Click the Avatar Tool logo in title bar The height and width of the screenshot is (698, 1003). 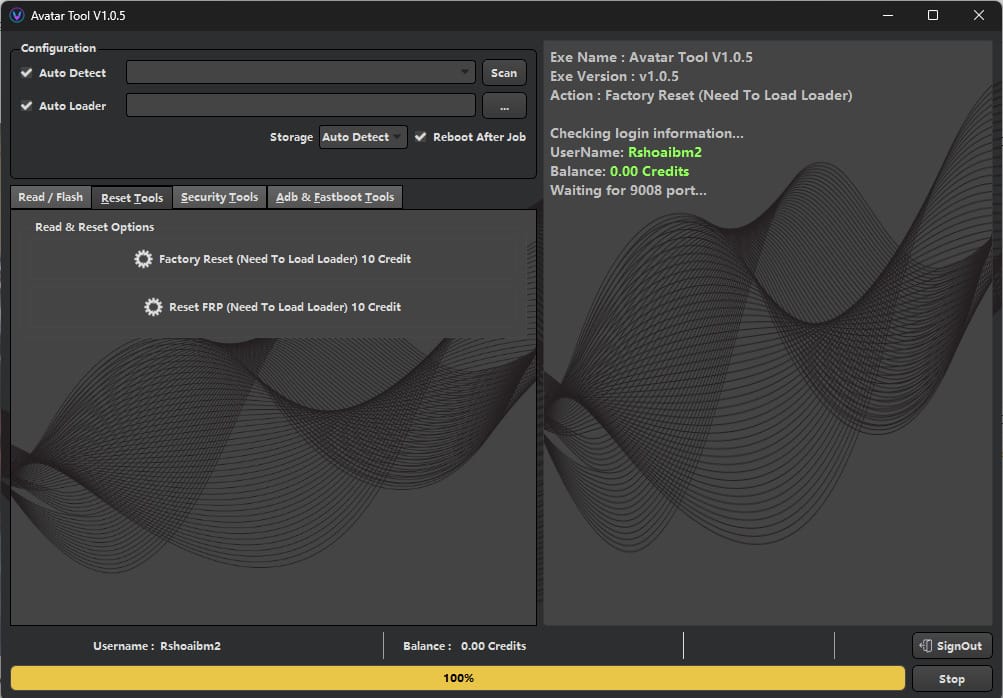tap(16, 15)
